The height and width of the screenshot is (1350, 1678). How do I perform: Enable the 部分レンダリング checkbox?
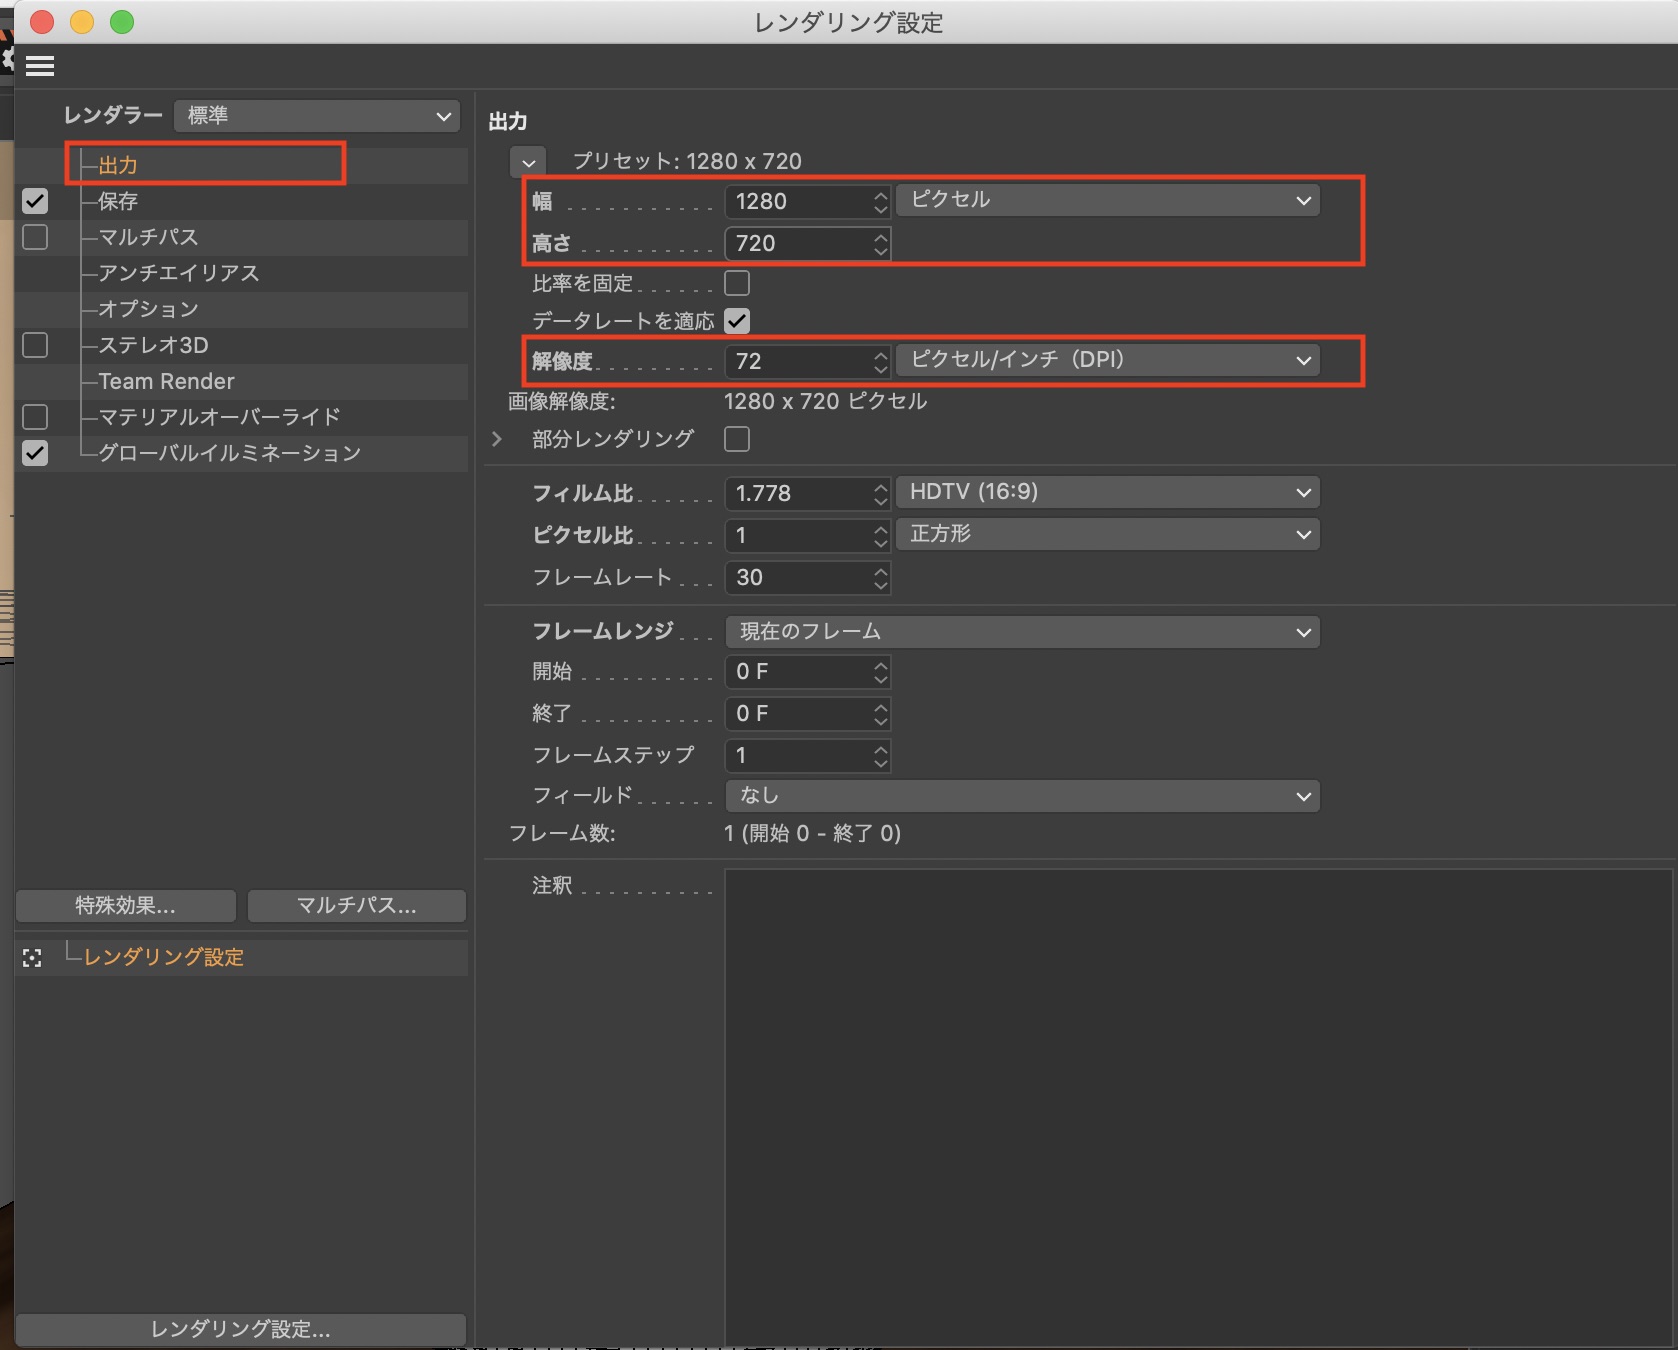[x=737, y=439]
